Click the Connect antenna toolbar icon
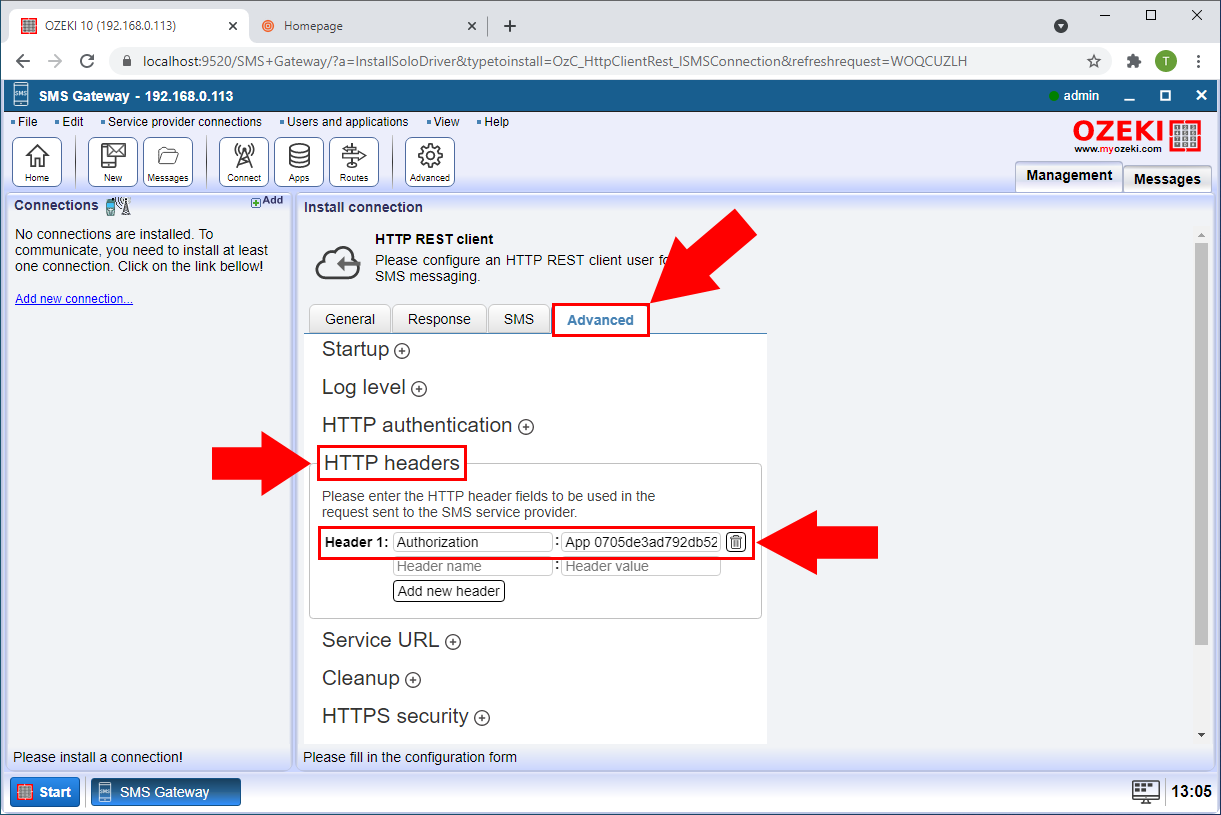Viewport: 1221px width, 815px height. click(244, 162)
